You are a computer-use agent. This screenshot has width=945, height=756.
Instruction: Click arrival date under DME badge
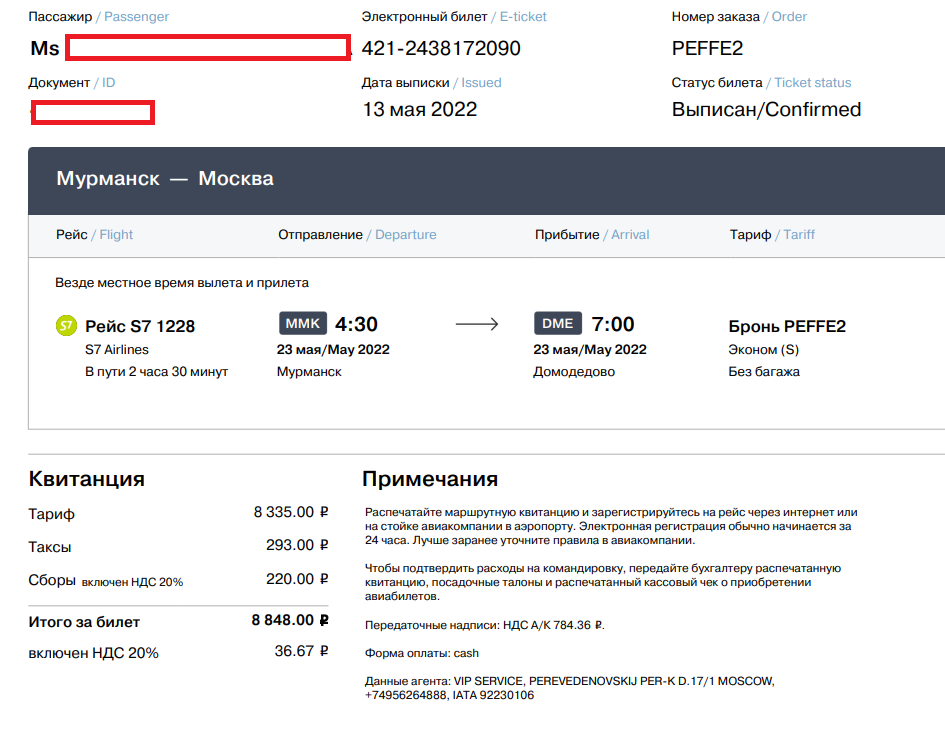589,350
